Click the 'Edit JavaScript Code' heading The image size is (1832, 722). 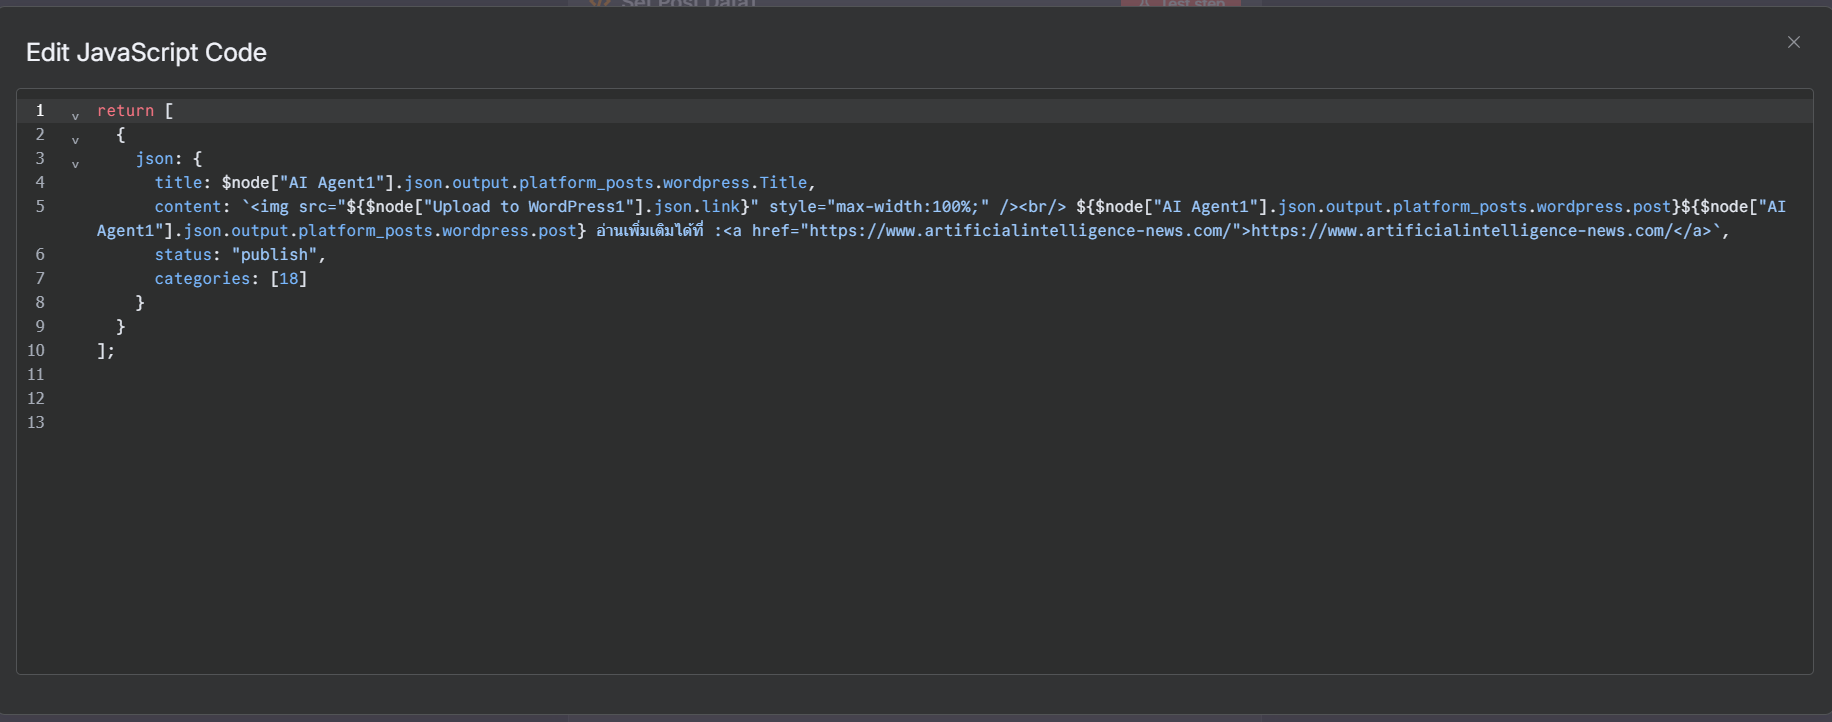coord(146,52)
